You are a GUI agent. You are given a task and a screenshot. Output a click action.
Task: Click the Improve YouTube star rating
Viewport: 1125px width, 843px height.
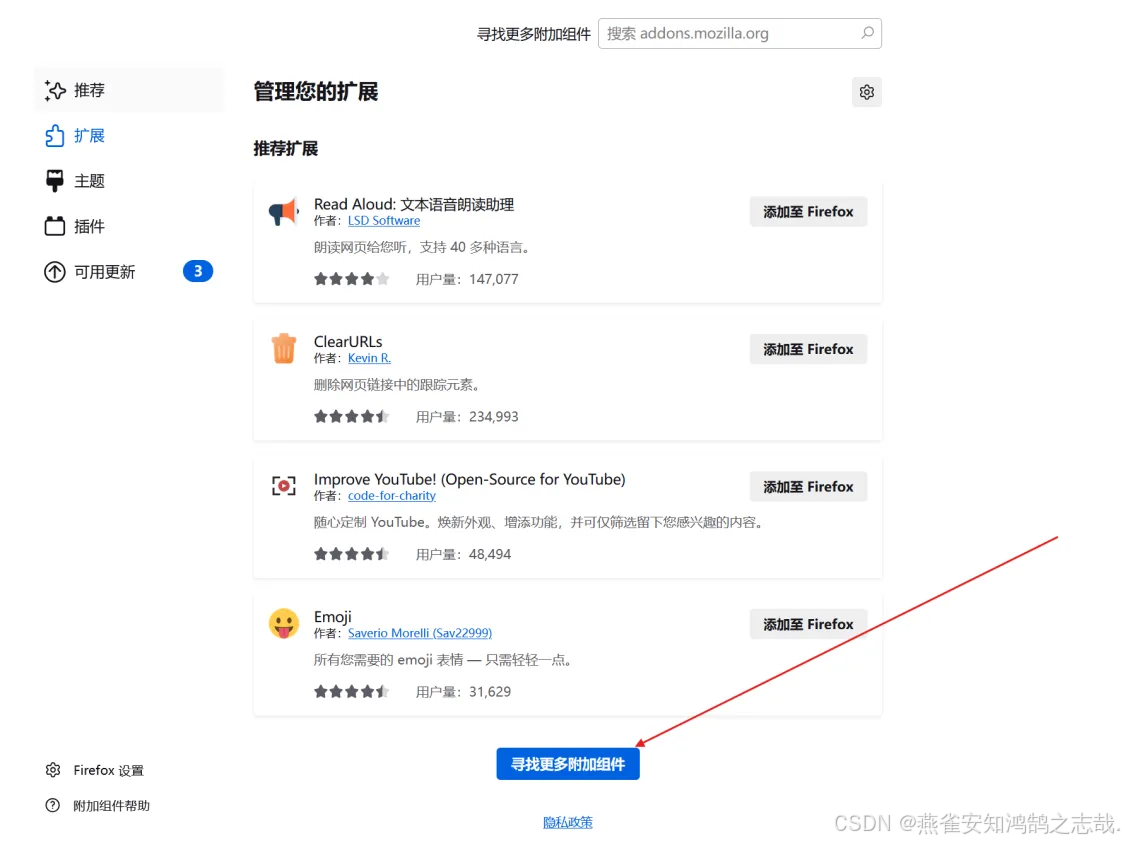tap(352, 554)
